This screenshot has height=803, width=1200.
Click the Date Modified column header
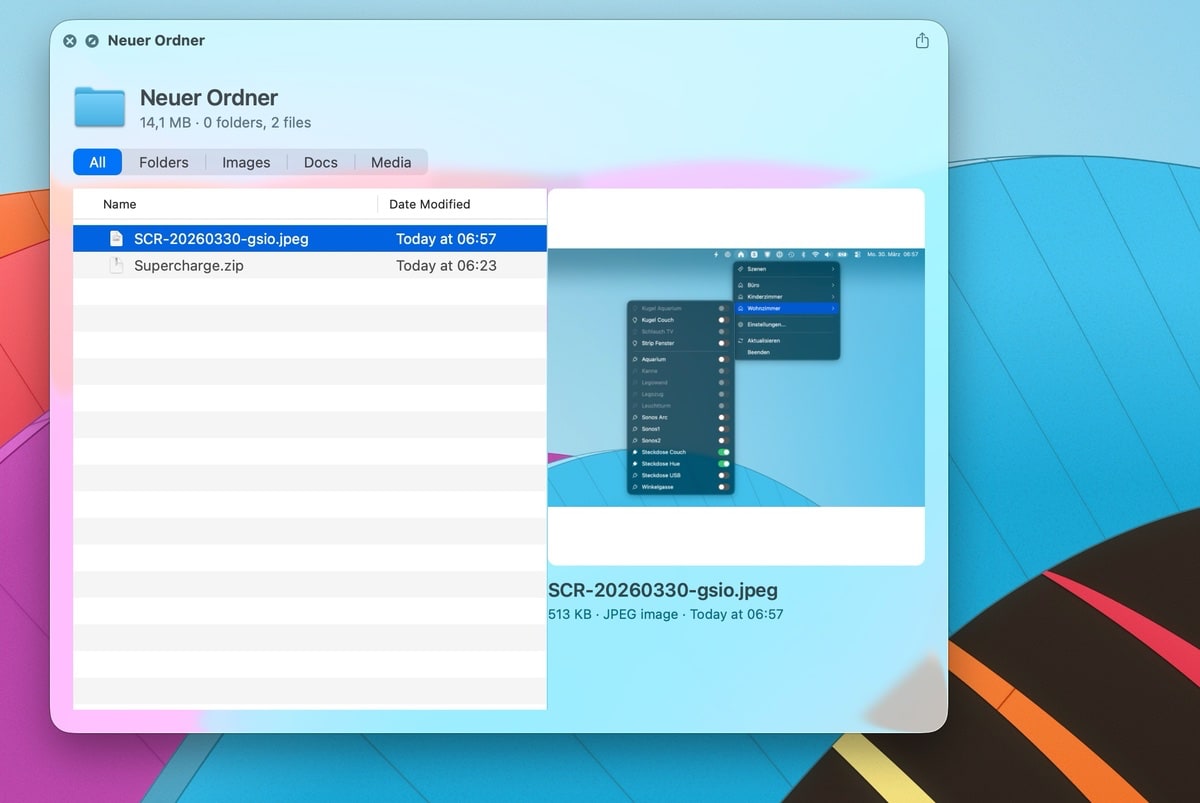tap(429, 204)
